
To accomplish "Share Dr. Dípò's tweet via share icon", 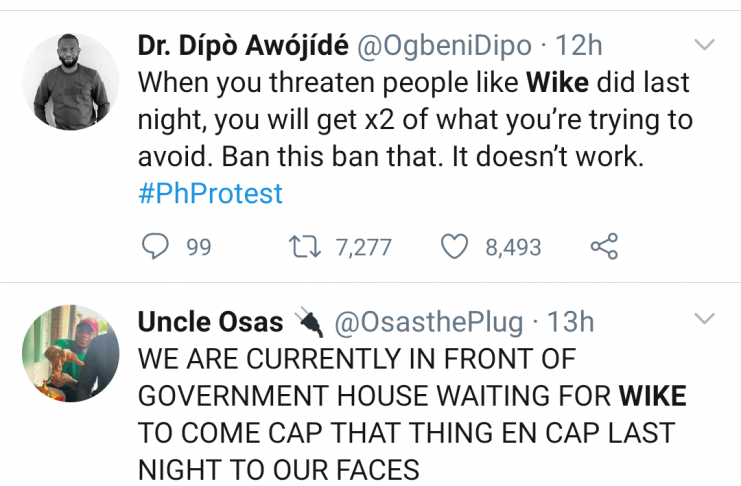I will click(x=604, y=246).
